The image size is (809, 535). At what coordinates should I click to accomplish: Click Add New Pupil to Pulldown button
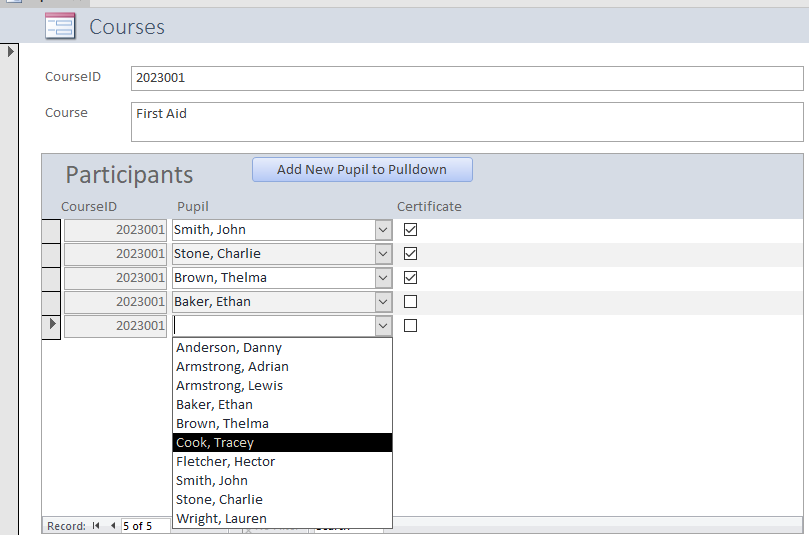click(x=362, y=170)
